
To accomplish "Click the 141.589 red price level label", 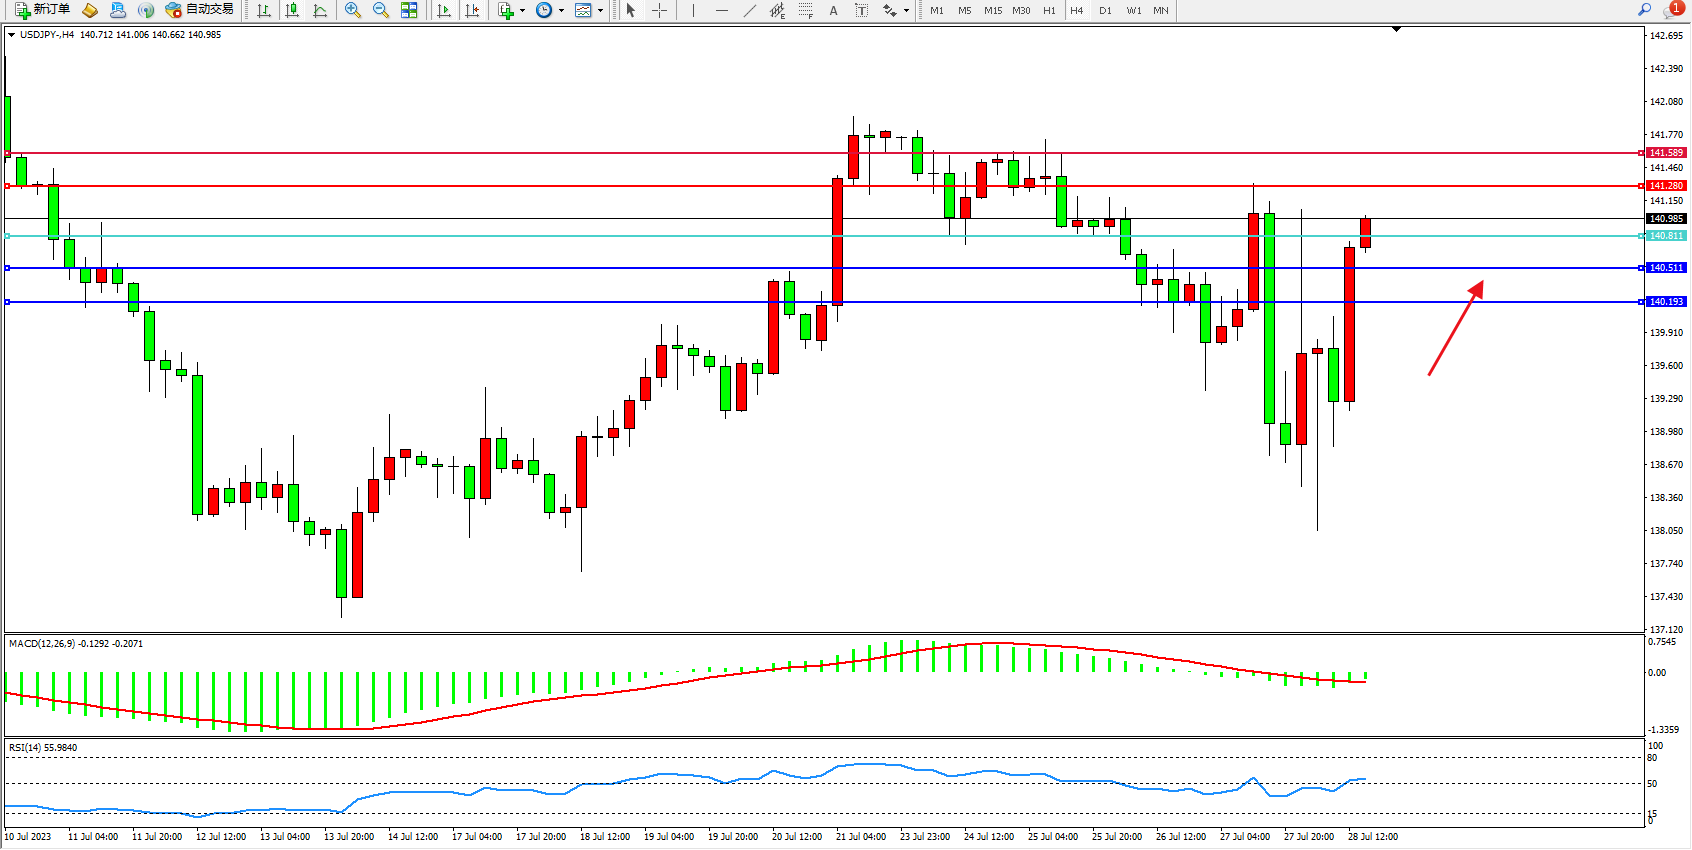I will pos(1666,153).
